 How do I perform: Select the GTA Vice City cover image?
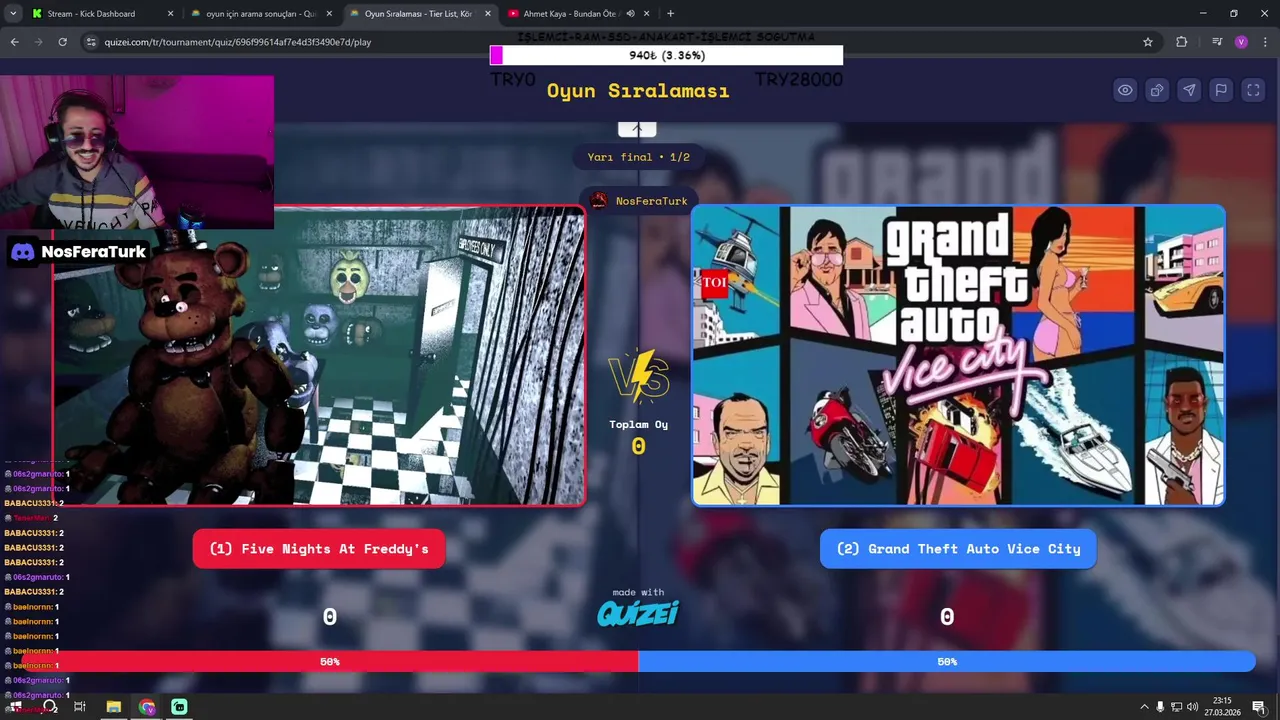pyautogui.click(x=958, y=356)
